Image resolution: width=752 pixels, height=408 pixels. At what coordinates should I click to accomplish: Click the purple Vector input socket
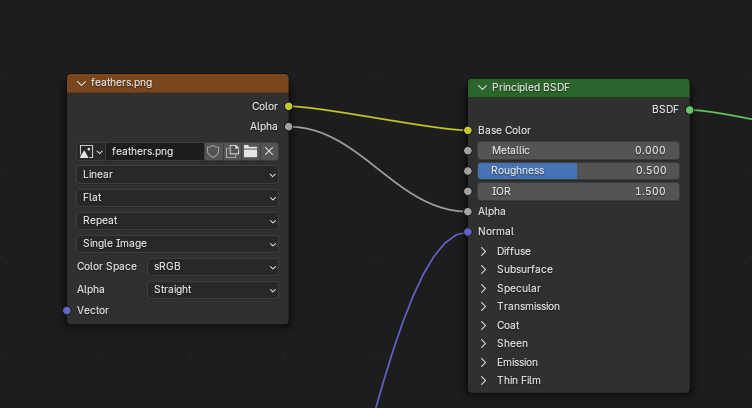67,310
